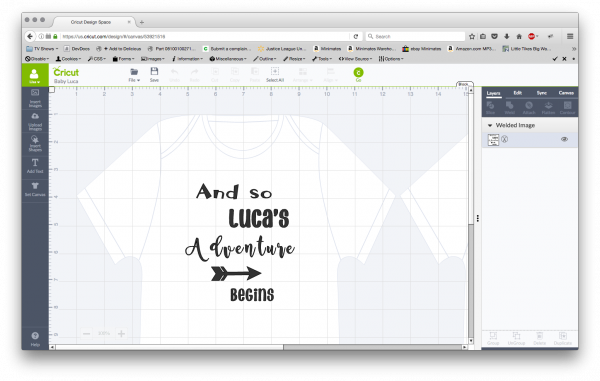
Task: Click the Add Text tool
Action: pyautogui.click(x=35, y=166)
